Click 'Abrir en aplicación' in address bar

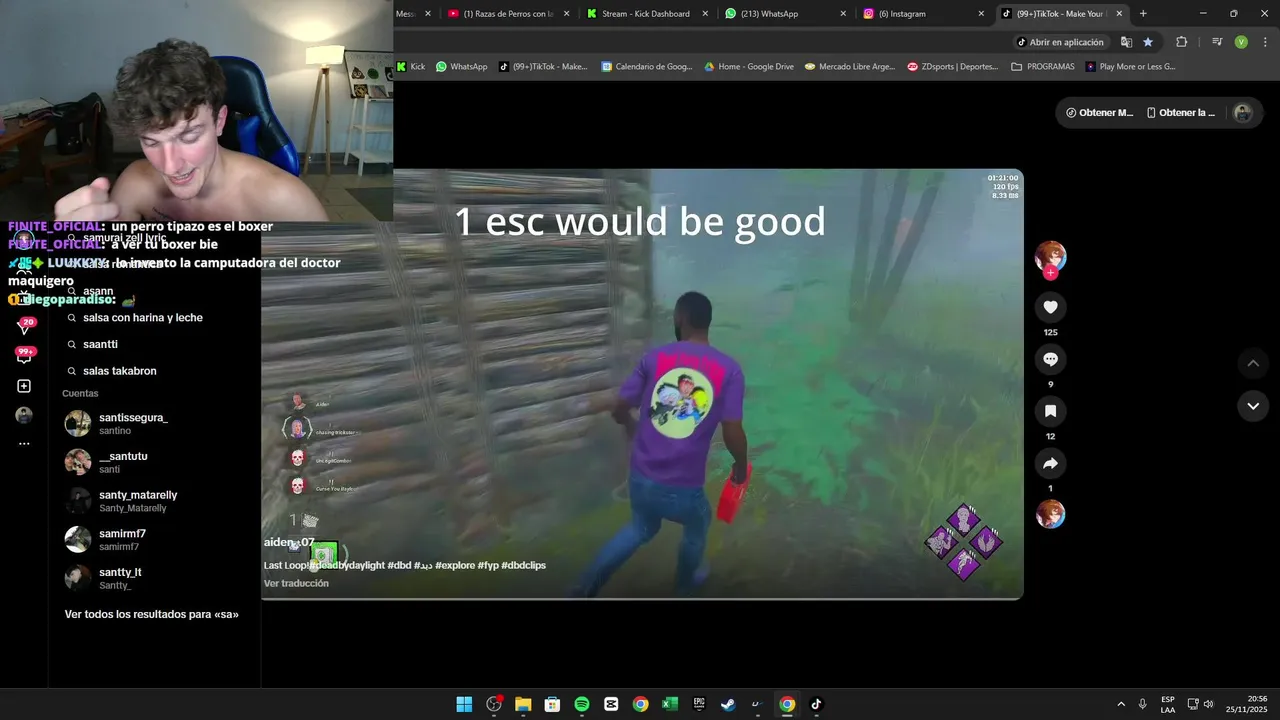(x=1060, y=42)
